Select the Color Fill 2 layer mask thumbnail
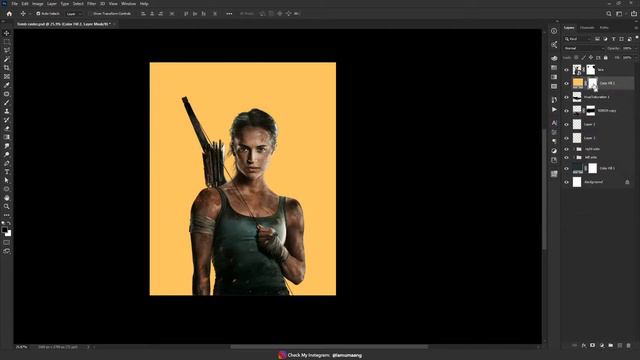This screenshot has height=360, width=640. point(593,83)
